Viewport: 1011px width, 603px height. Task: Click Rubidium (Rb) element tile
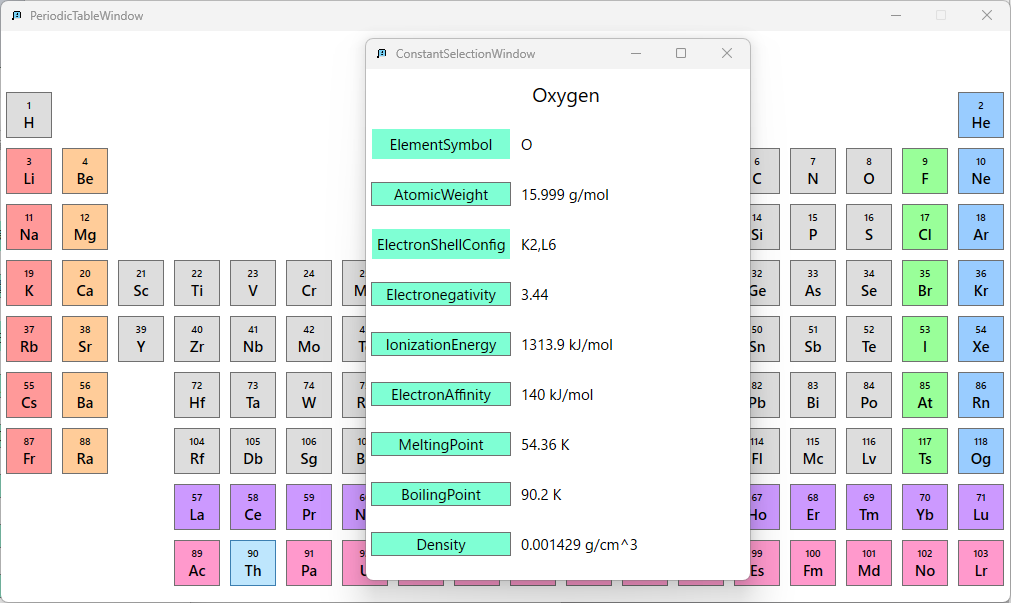coord(29,339)
